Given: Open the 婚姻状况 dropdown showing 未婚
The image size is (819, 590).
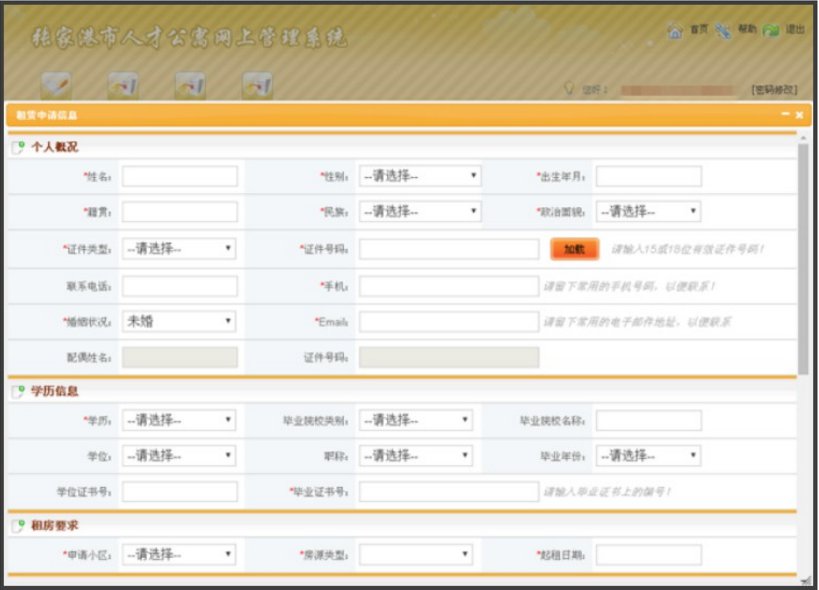Looking at the screenshot, I should (x=179, y=322).
